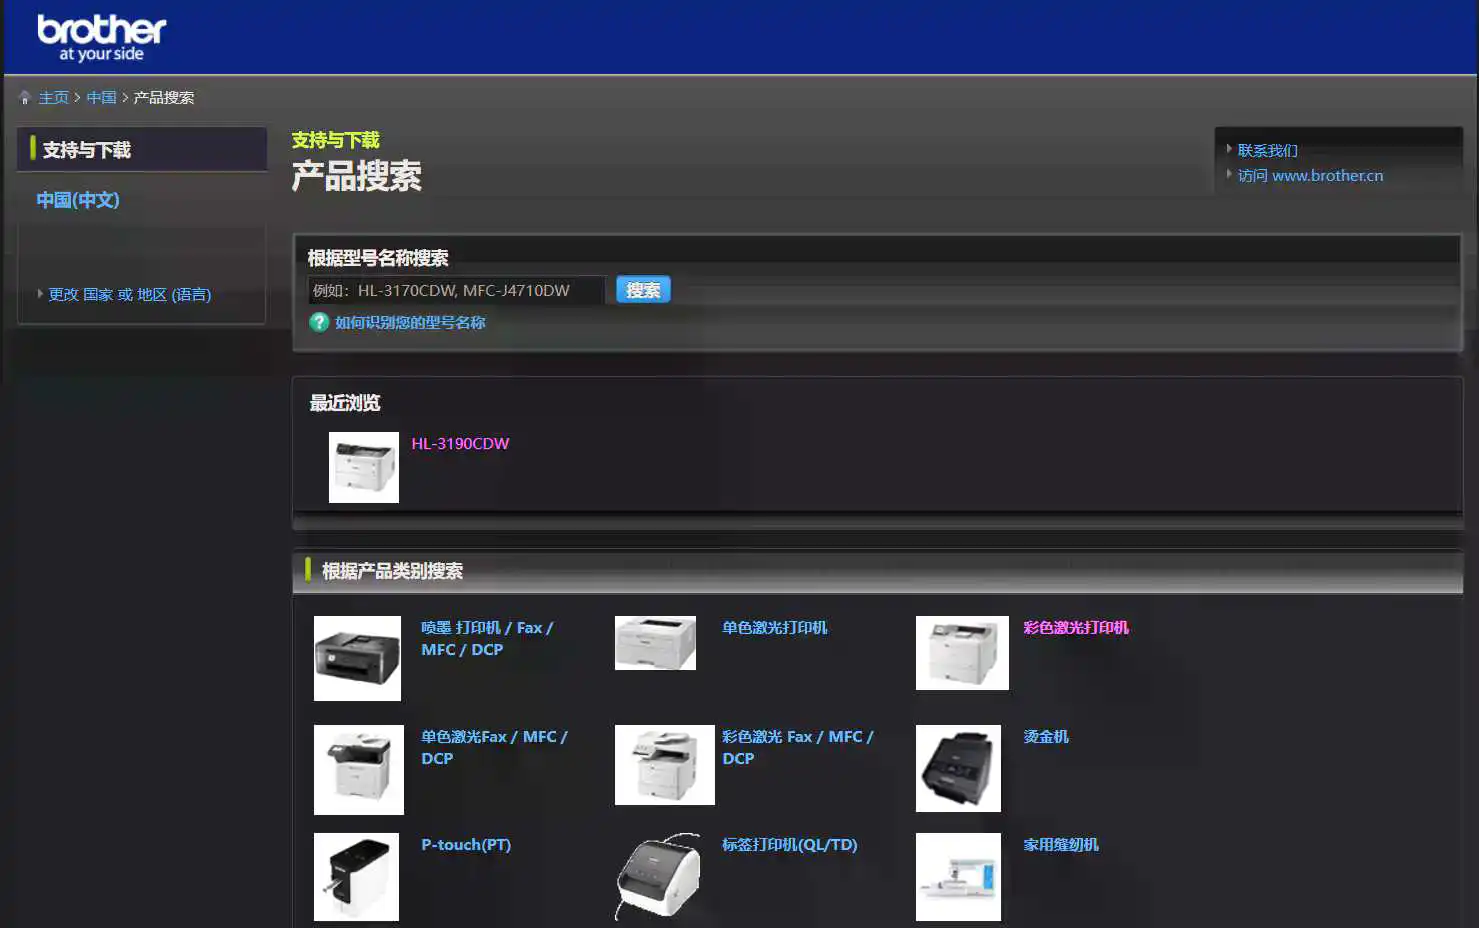Click the green question mark help icon
This screenshot has height=928, width=1479.
(x=319, y=322)
